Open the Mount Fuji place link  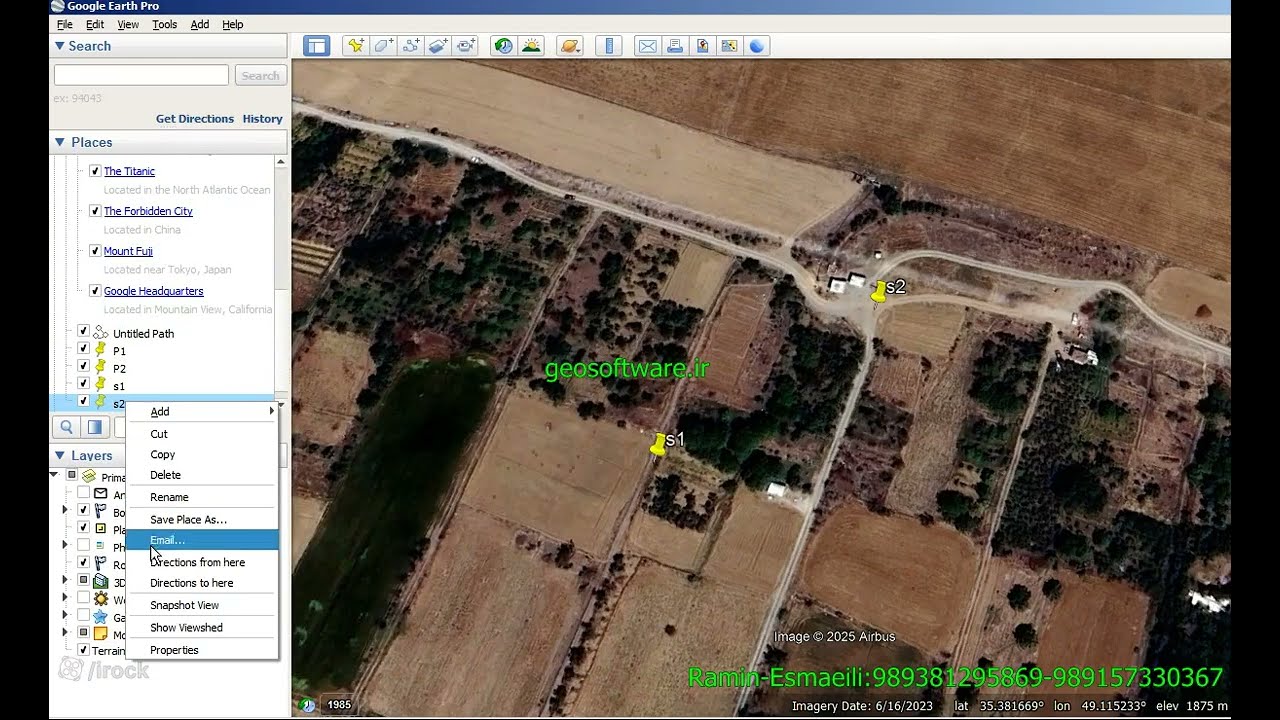(128, 251)
